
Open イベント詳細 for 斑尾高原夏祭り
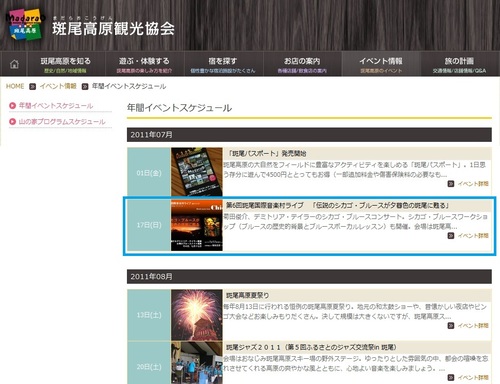473,325
